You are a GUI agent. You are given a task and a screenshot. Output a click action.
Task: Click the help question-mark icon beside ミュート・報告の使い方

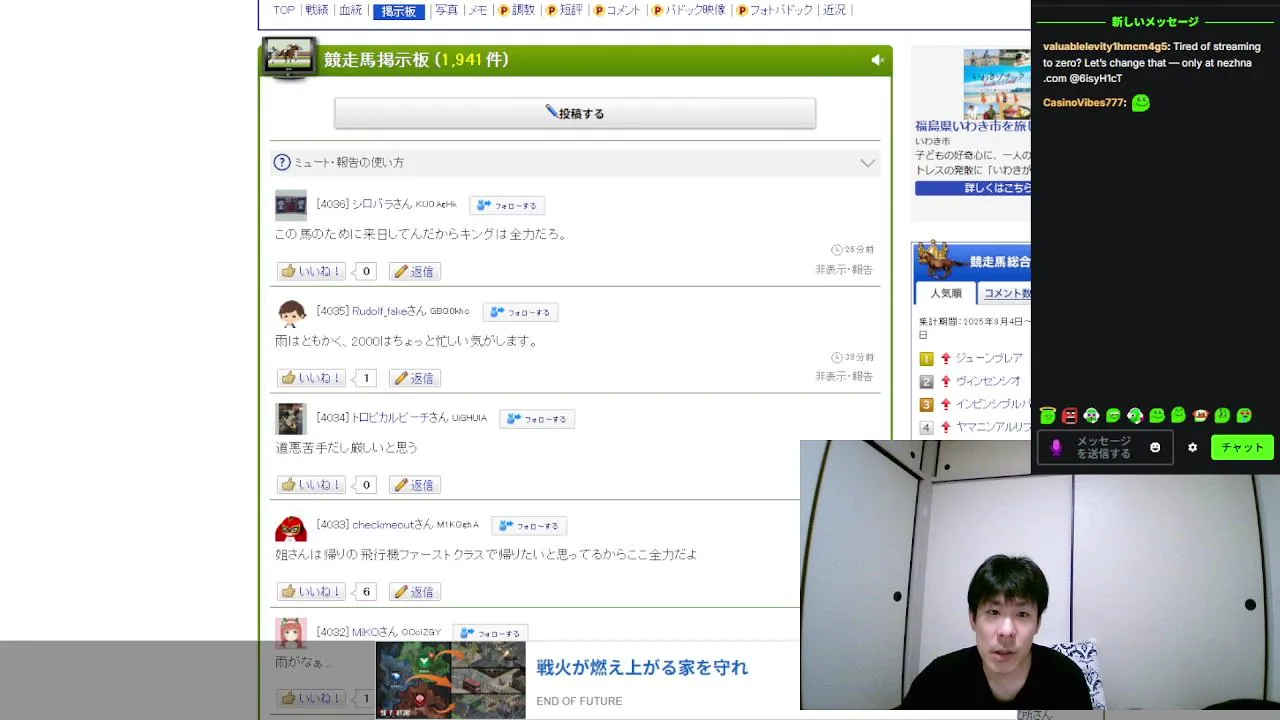pos(282,162)
